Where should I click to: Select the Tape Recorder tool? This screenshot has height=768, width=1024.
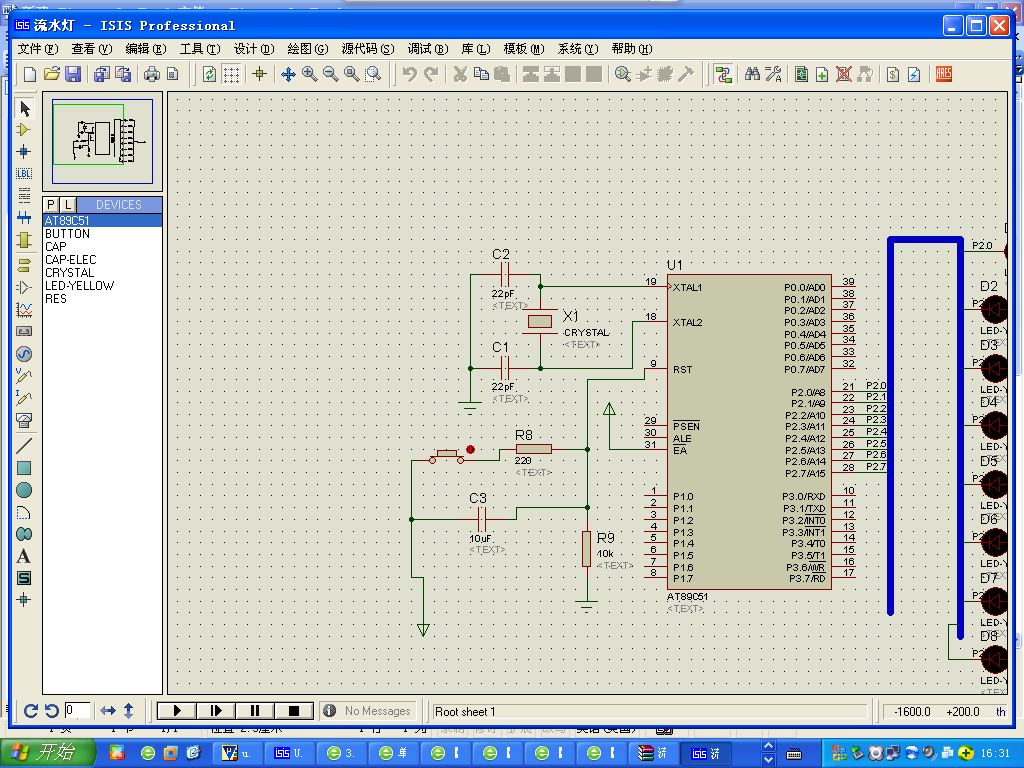coord(24,331)
